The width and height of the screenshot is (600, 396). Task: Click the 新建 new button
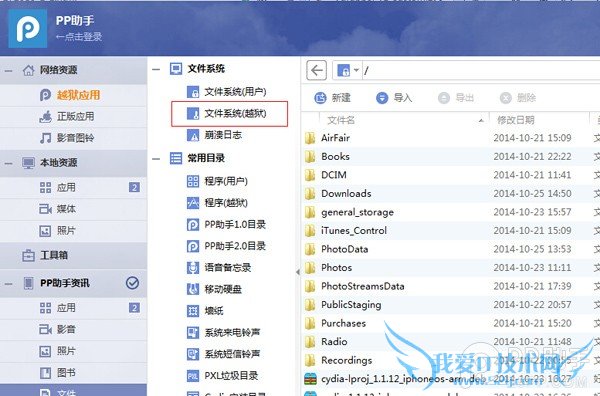pyautogui.click(x=332, y=98)
